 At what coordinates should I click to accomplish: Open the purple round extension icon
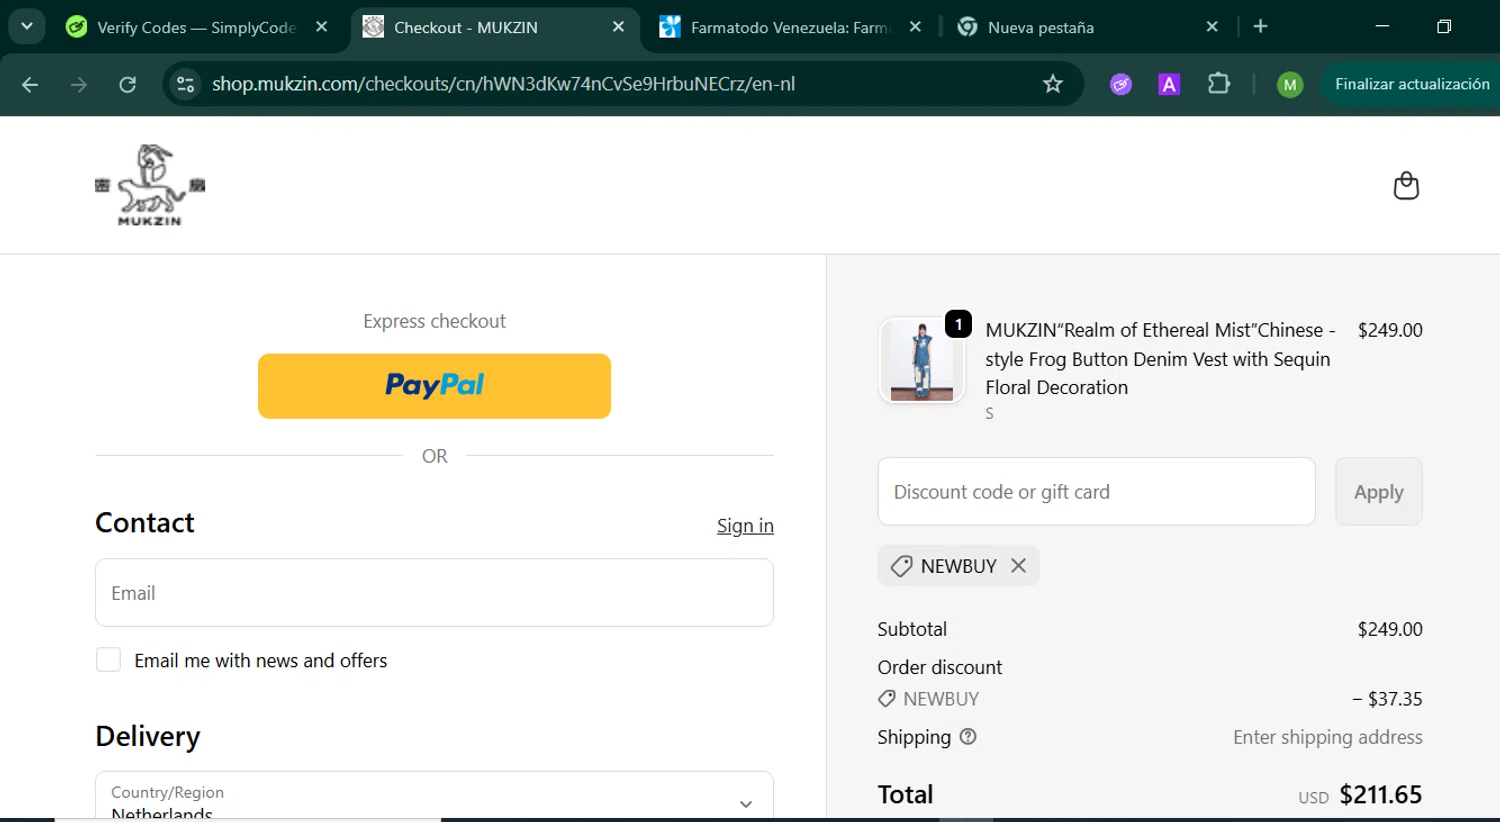[1121, 85]
